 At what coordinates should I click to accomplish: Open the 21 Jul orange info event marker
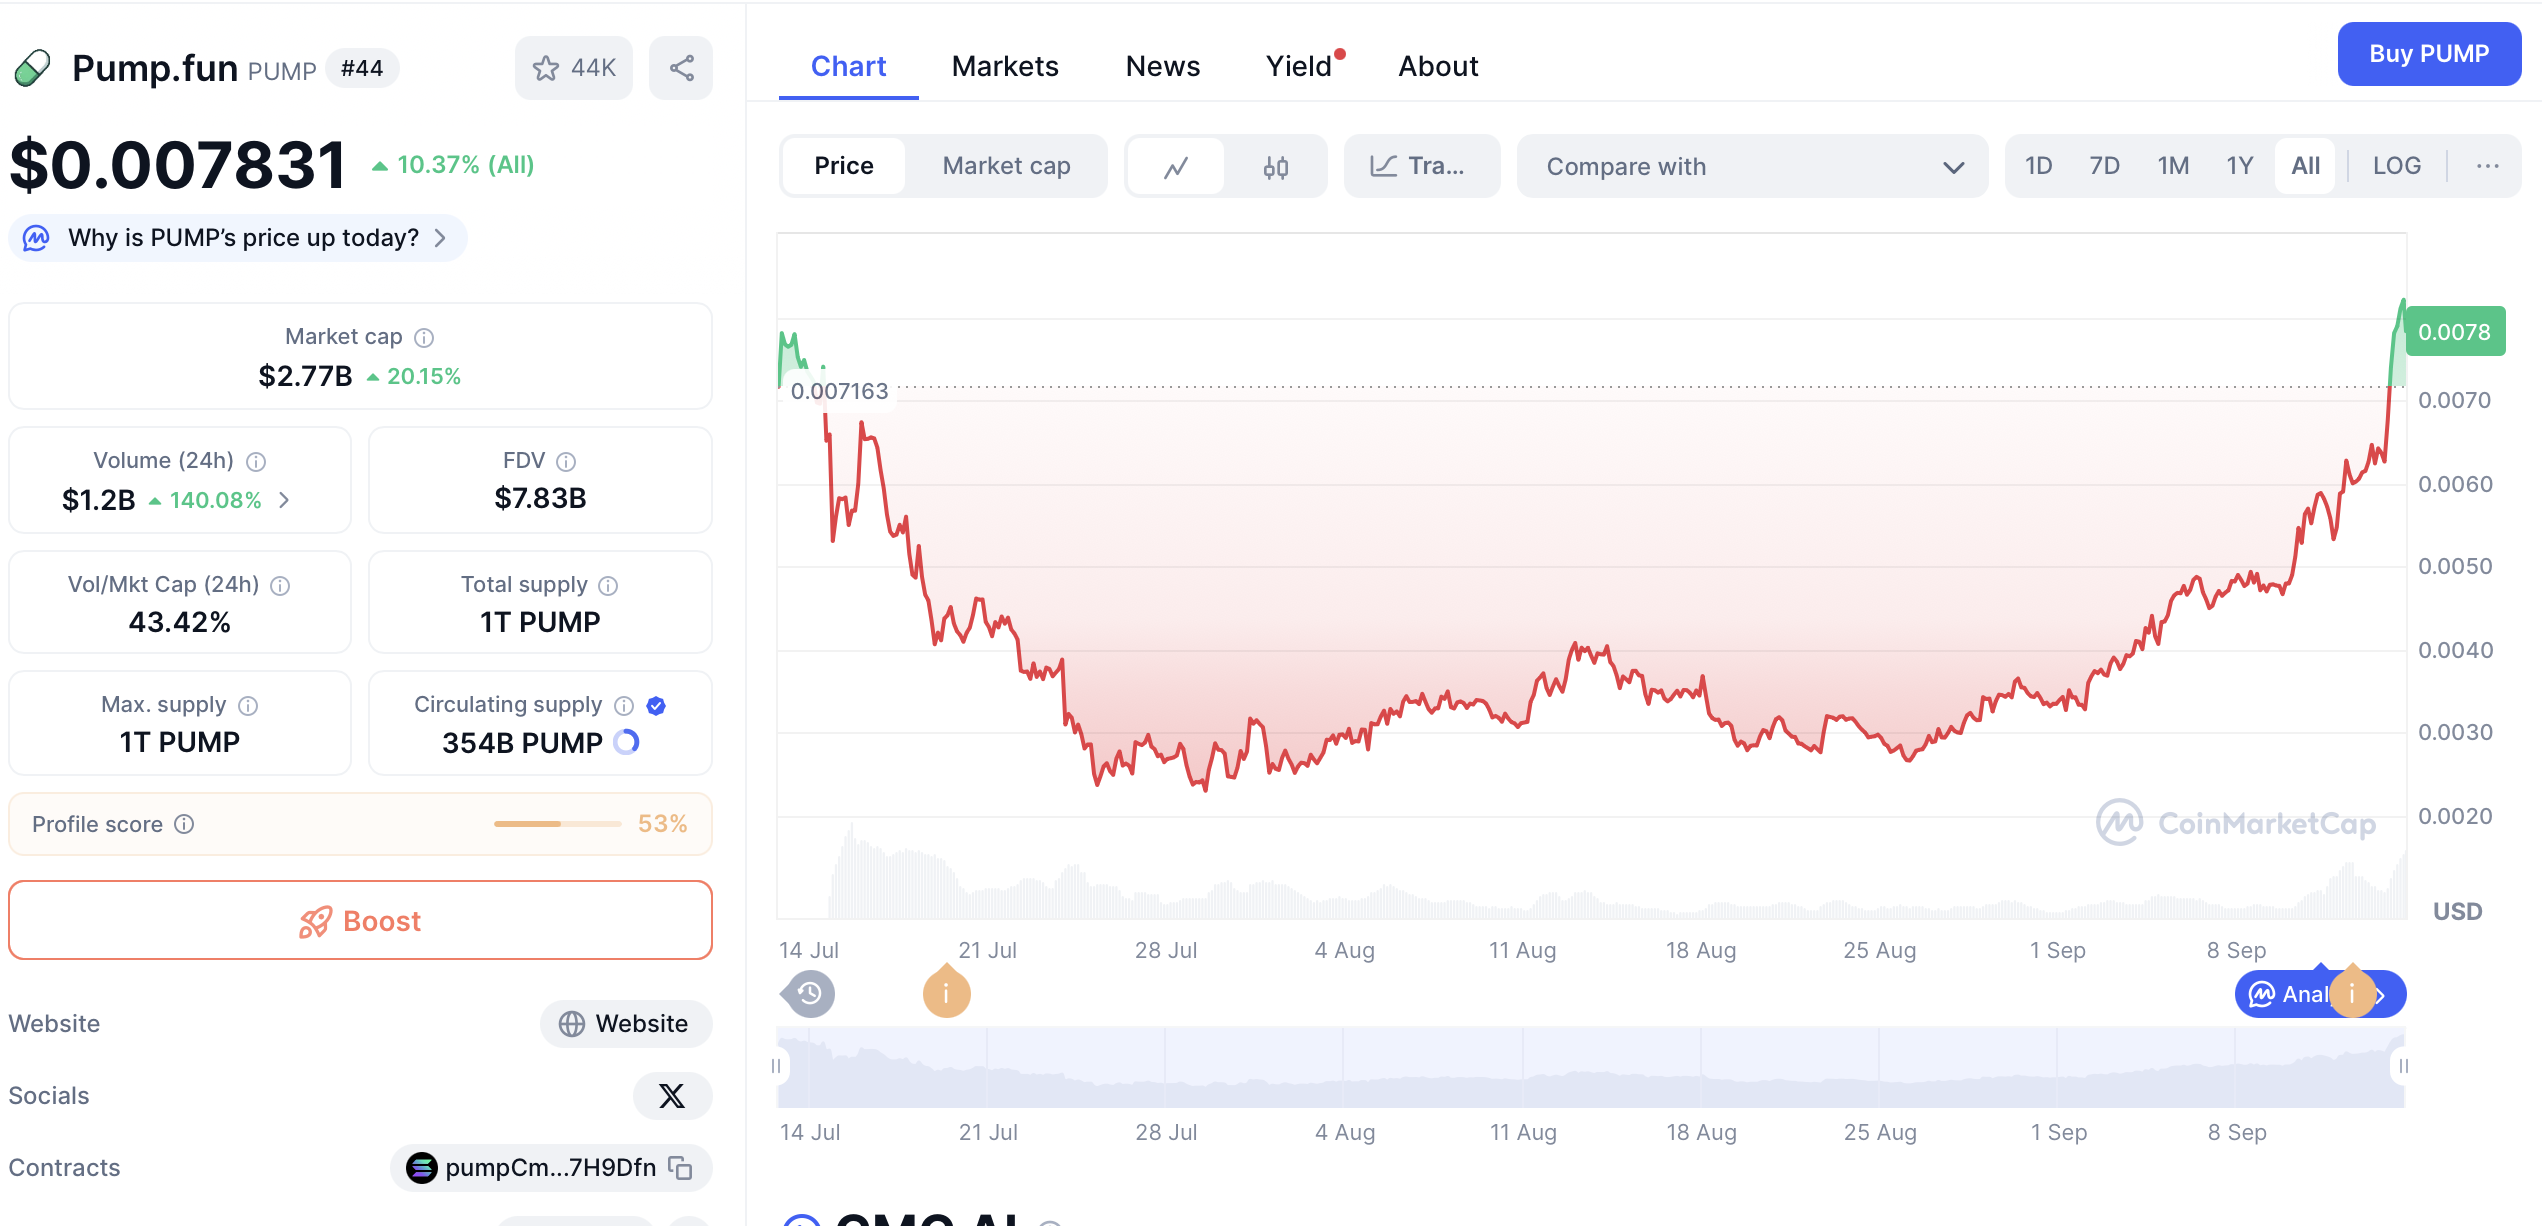(946, 994)
